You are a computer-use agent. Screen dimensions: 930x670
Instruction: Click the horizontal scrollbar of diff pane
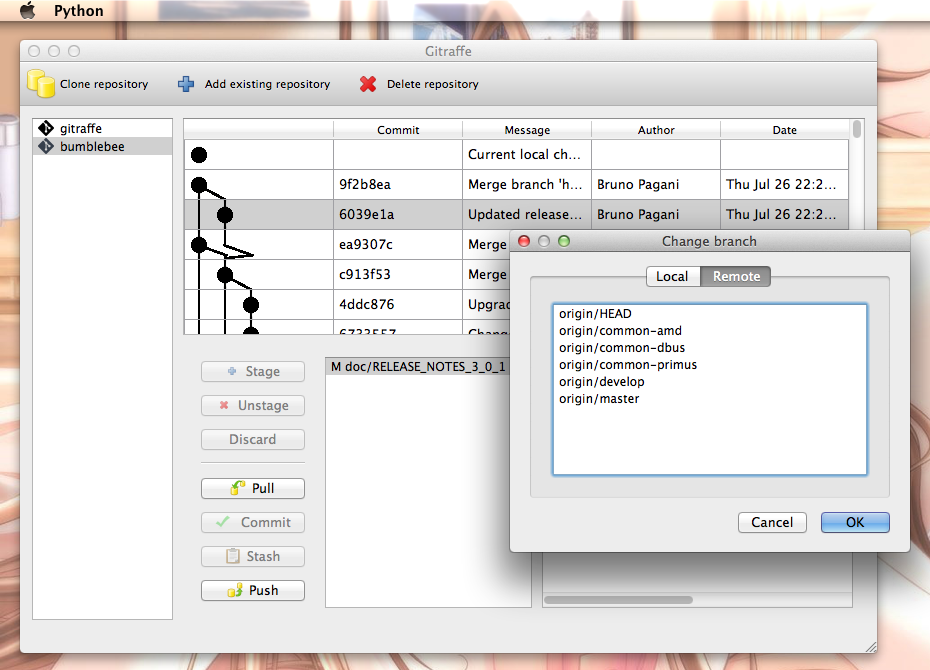pyautogui.click(x=618, y=600)
